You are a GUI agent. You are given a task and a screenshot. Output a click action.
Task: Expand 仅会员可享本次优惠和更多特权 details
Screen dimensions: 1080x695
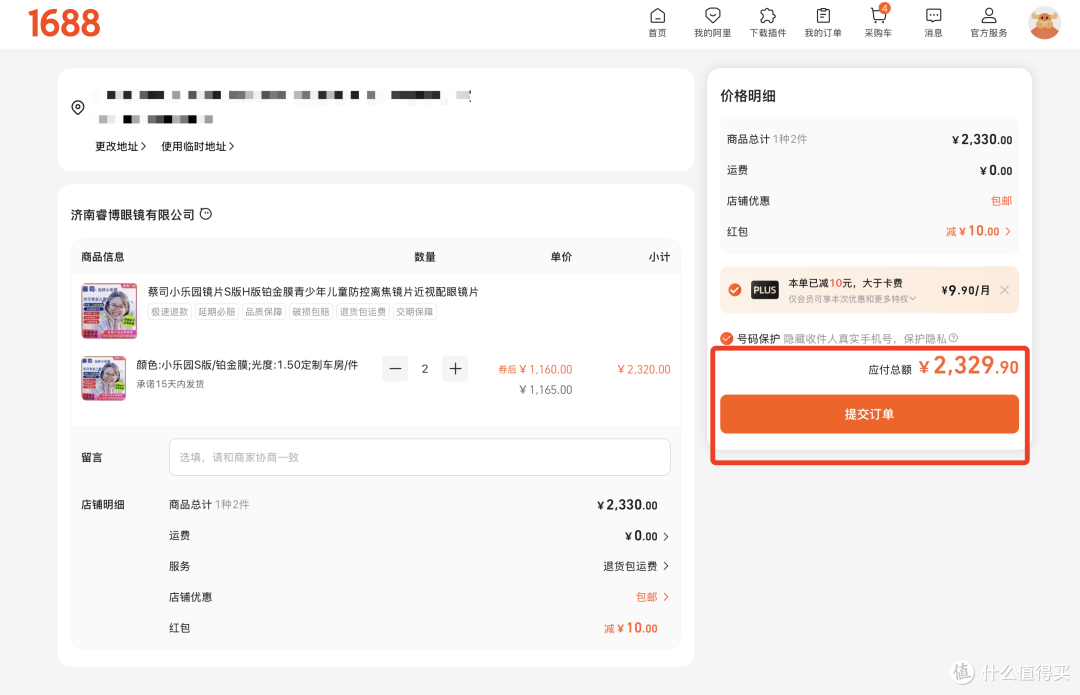coord(852,299)
